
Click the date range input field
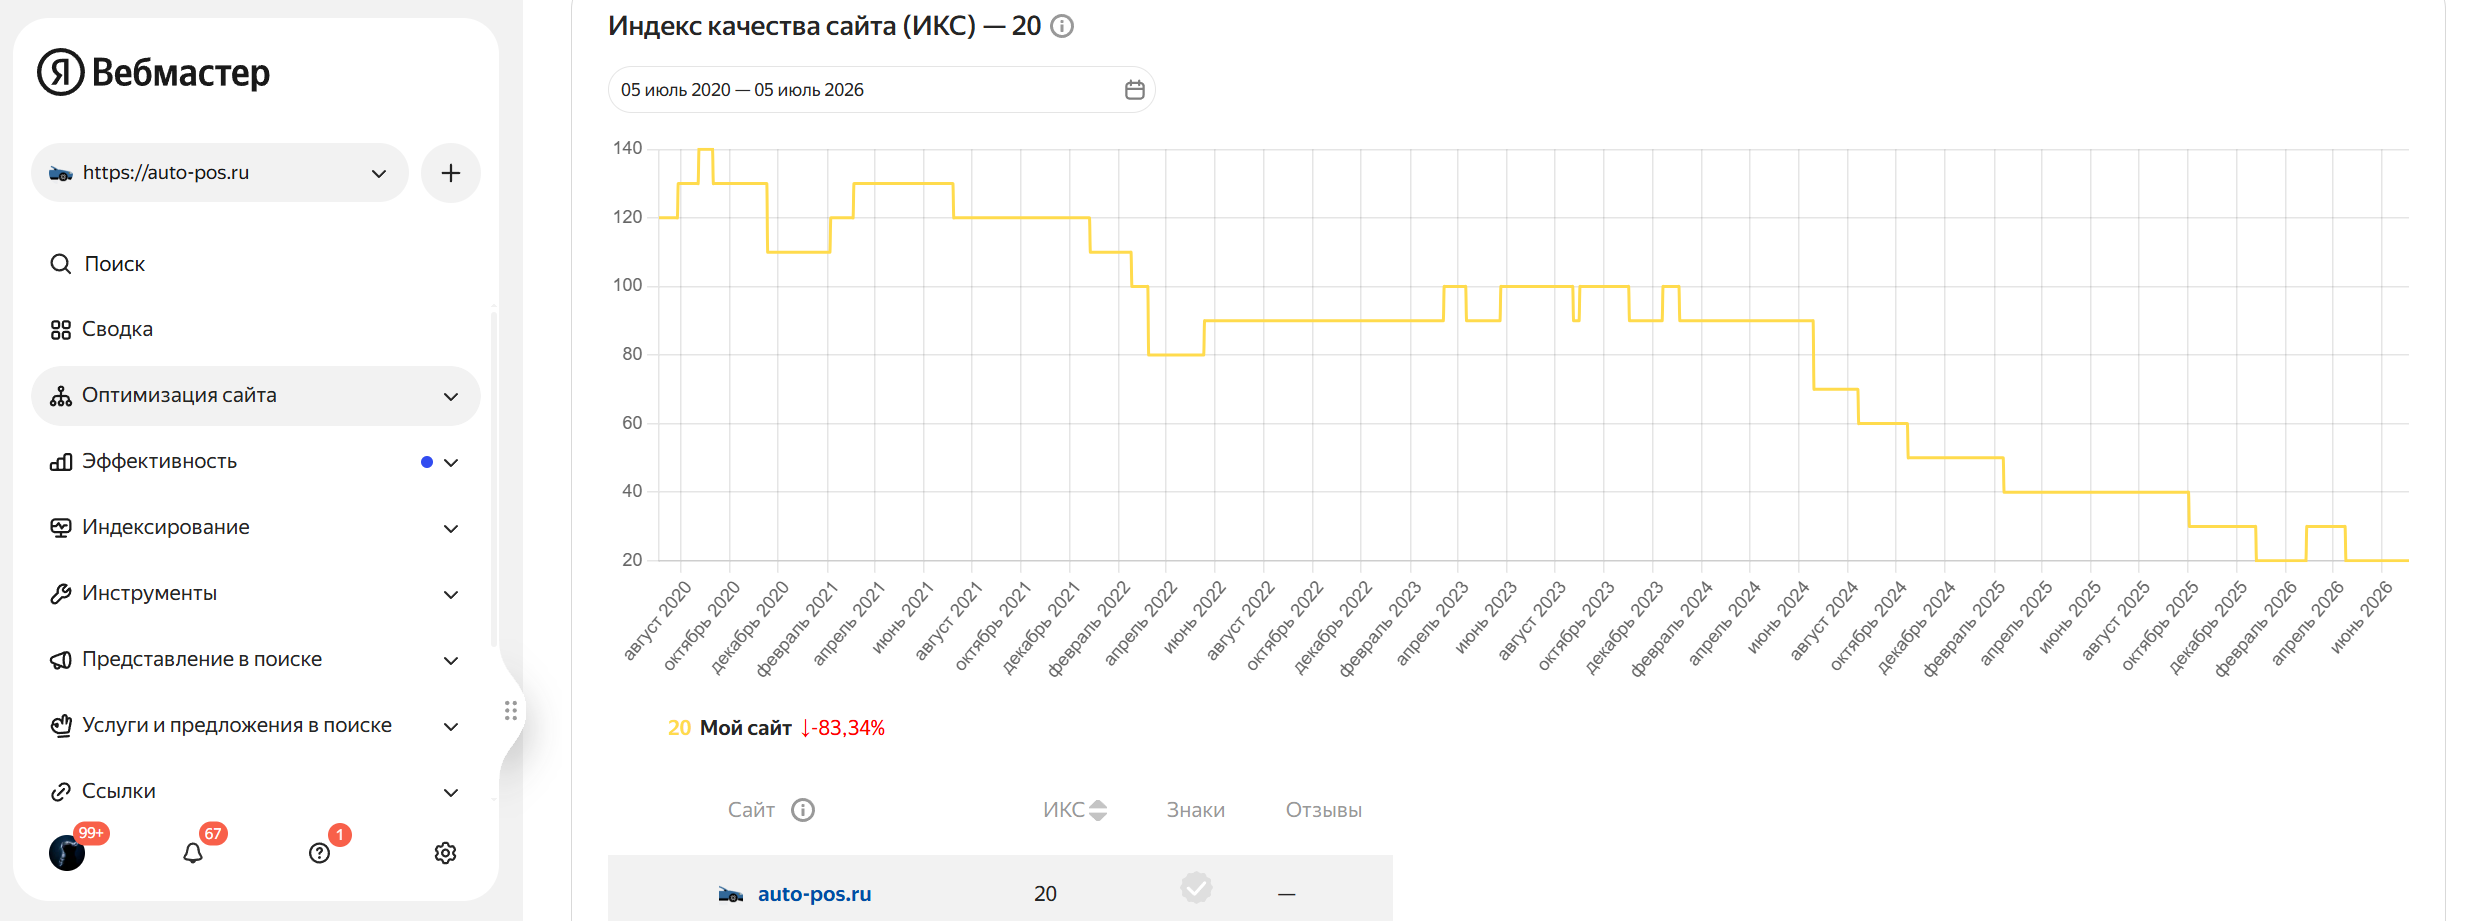pos(882,90)
